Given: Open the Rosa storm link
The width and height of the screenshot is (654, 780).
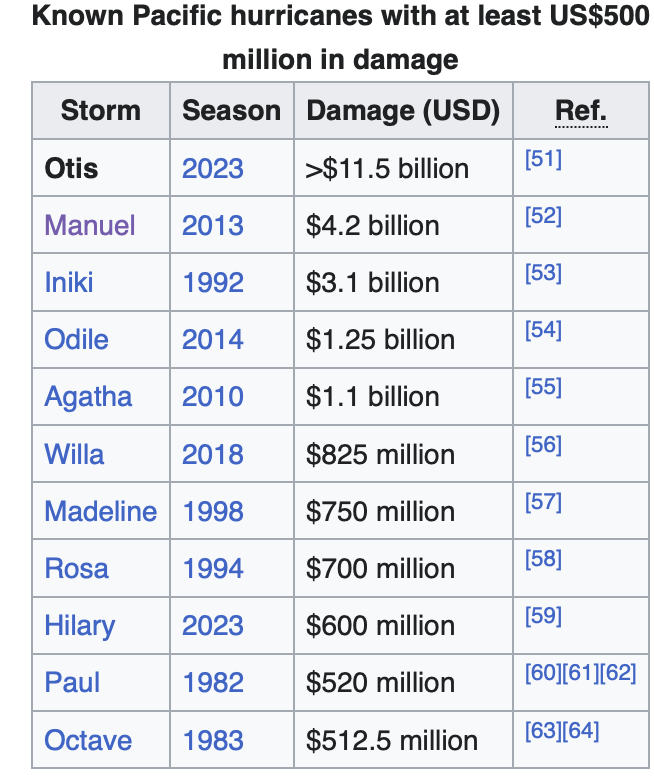Looking at the screenshot, I should point(76,569).
